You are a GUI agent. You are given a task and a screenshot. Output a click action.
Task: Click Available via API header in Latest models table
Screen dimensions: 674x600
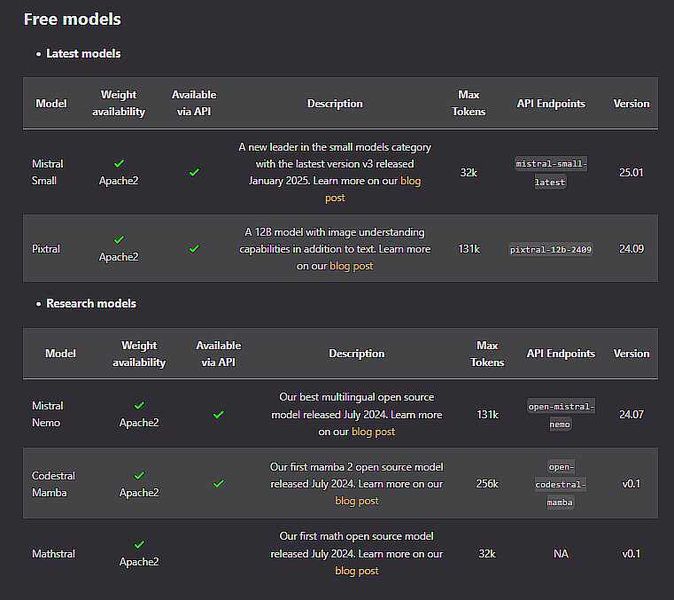(194, 103)
